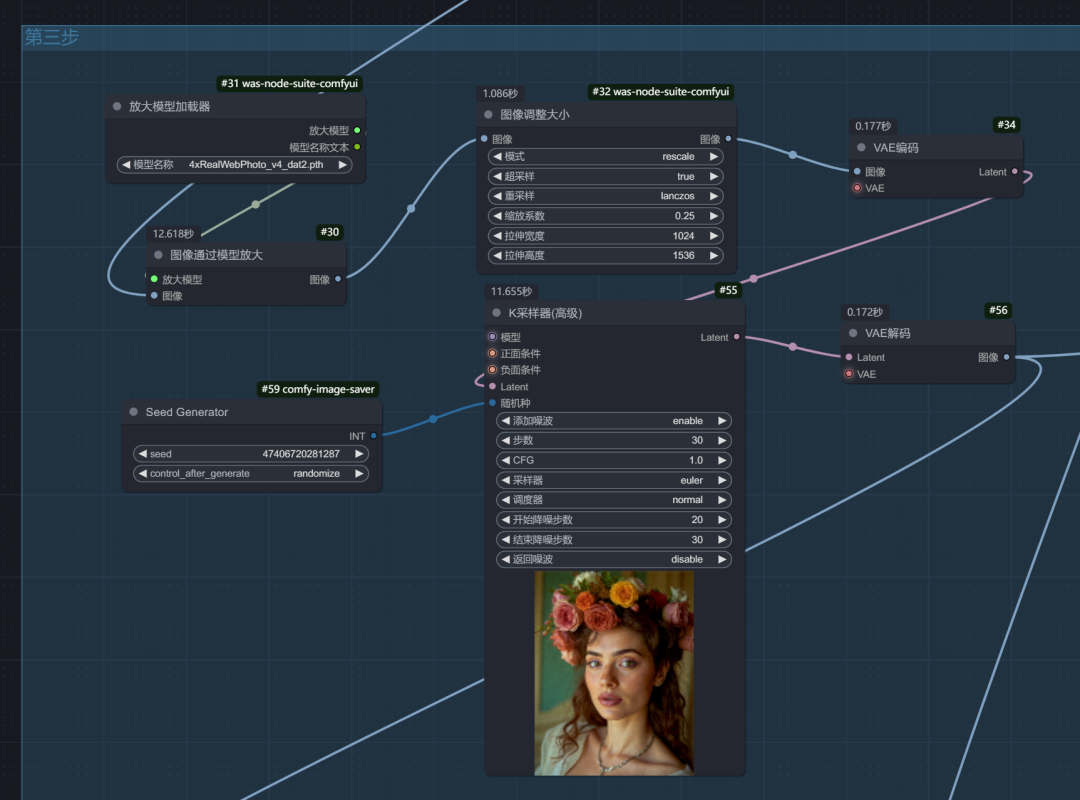Click 负面条件 input port

(x=492, y=370)
